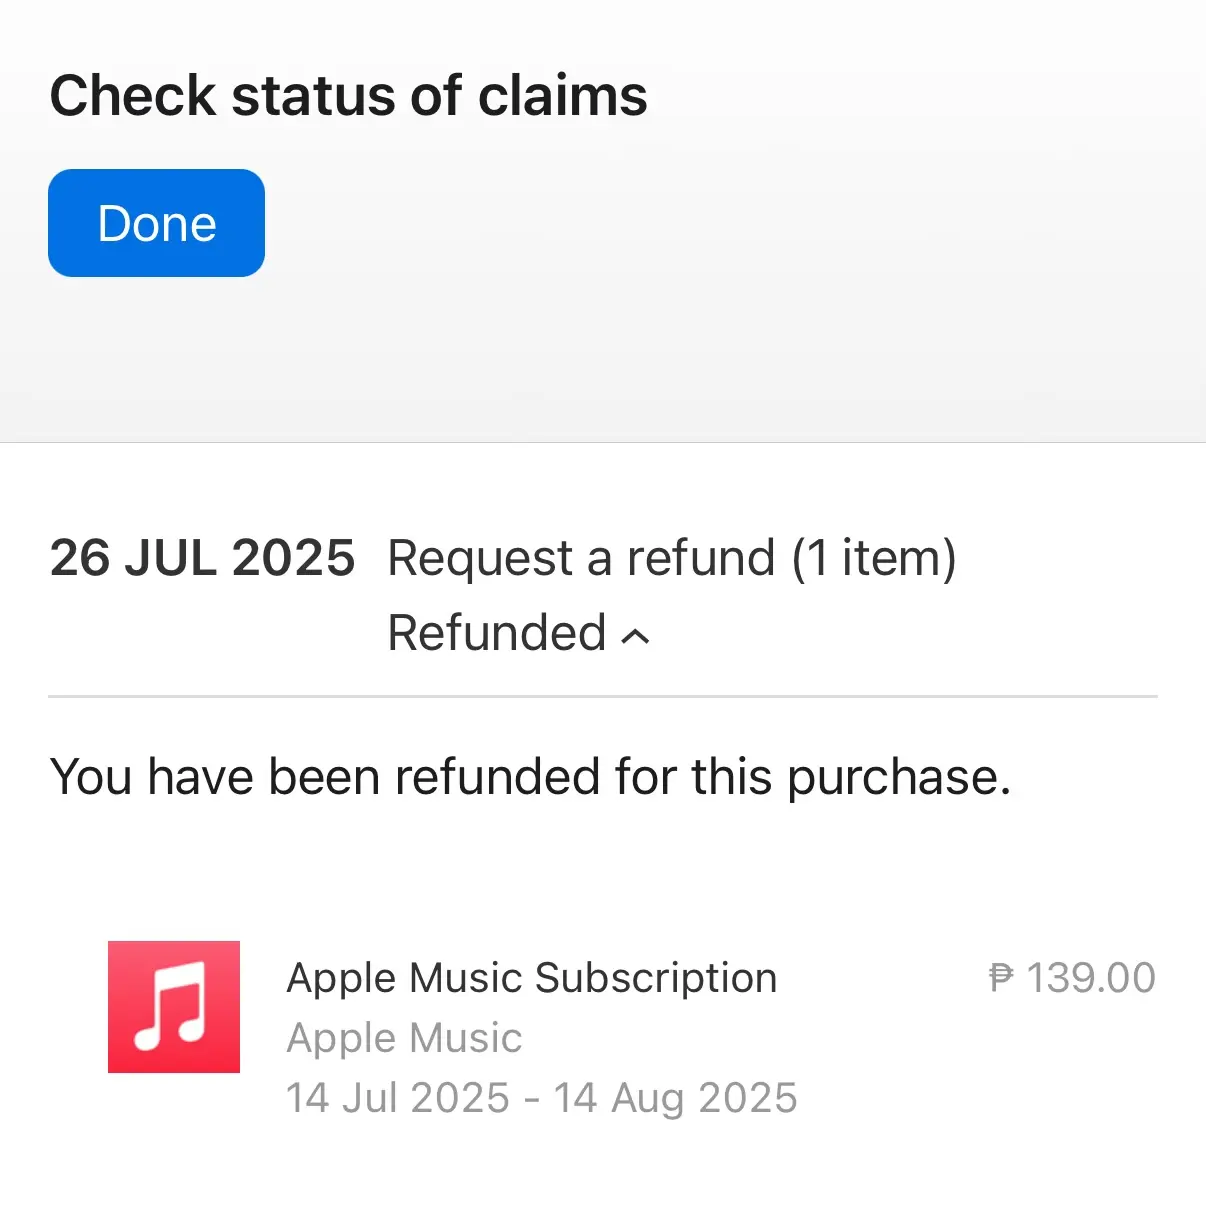
Task: Collapse the Refunded status chevron
Action: (x=636, y=636)
